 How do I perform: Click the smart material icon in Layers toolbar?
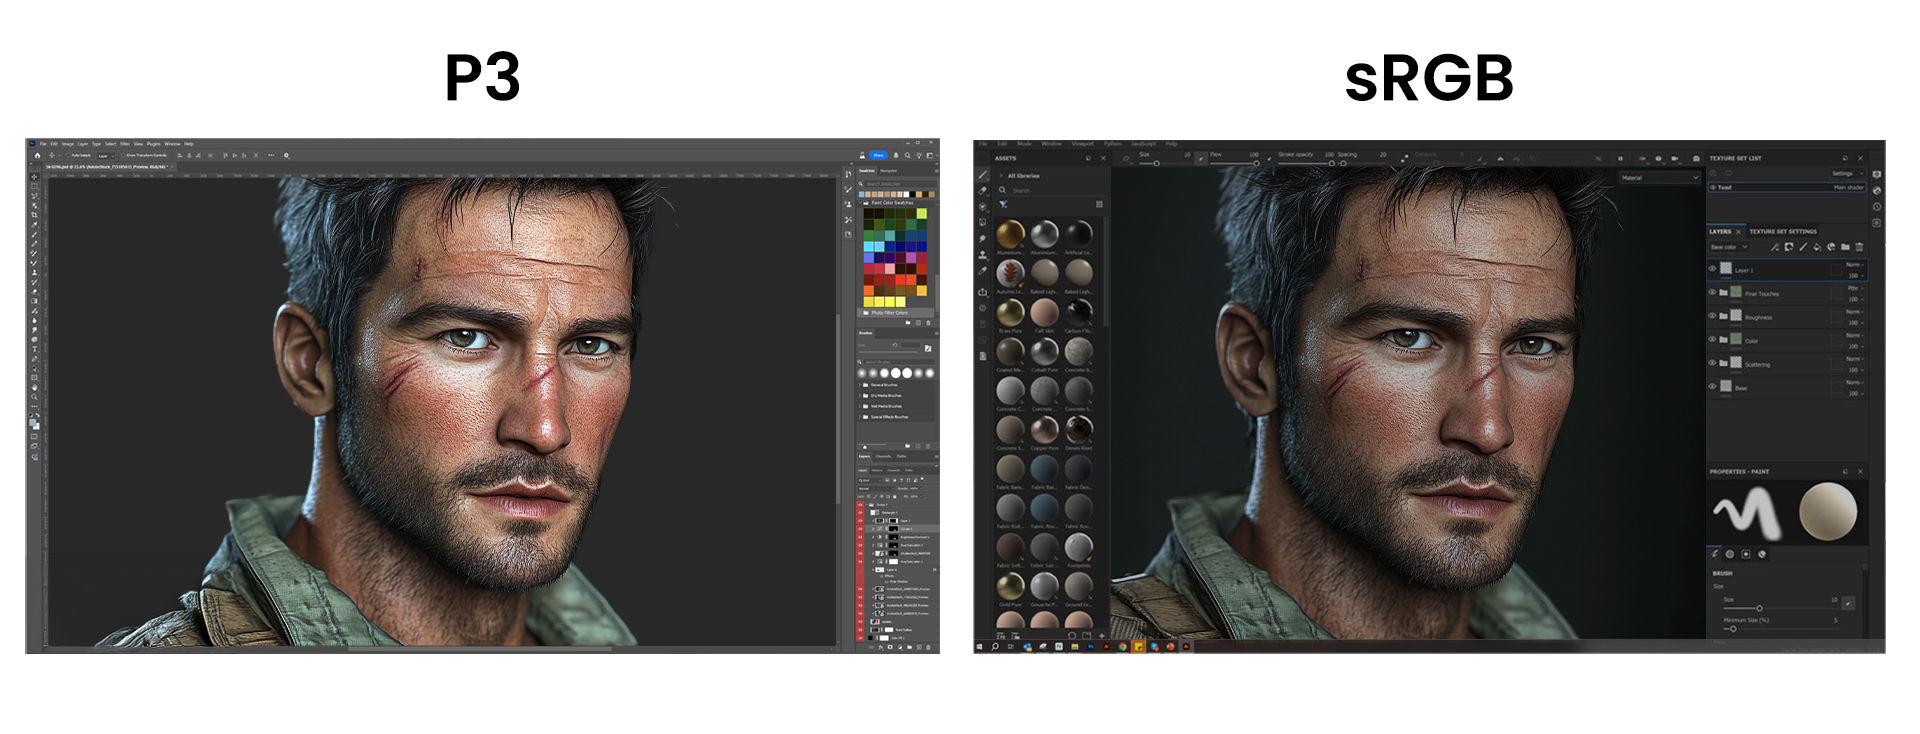[x=1831, y=247]
